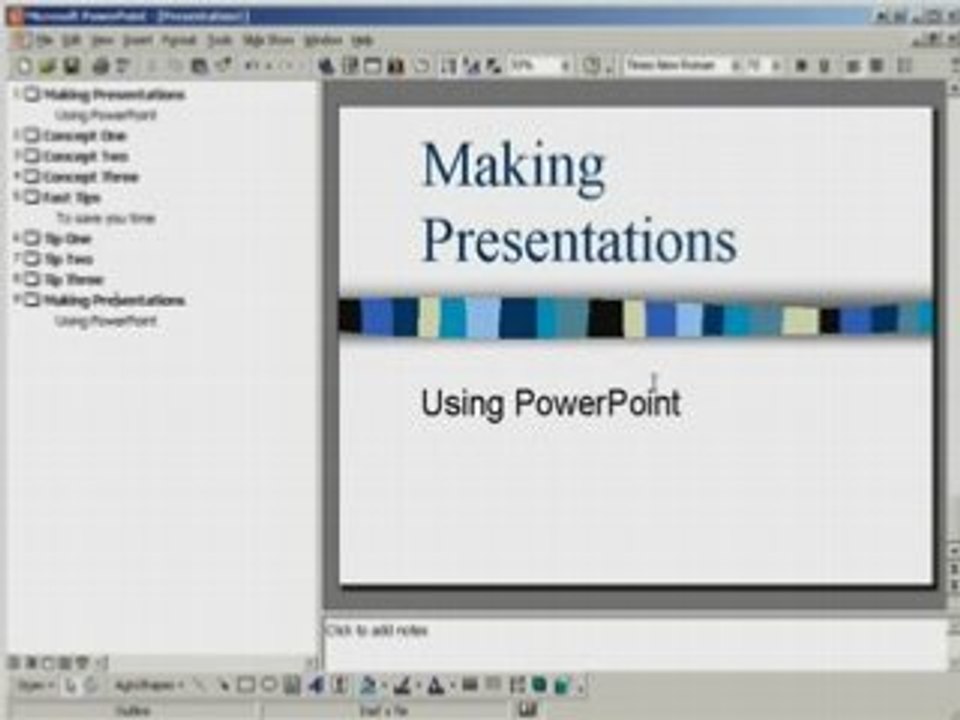The width and height of the screenshot is (960, 720).
Task: Start Slide Show from view buttons
Action: [x=81, y=662]
